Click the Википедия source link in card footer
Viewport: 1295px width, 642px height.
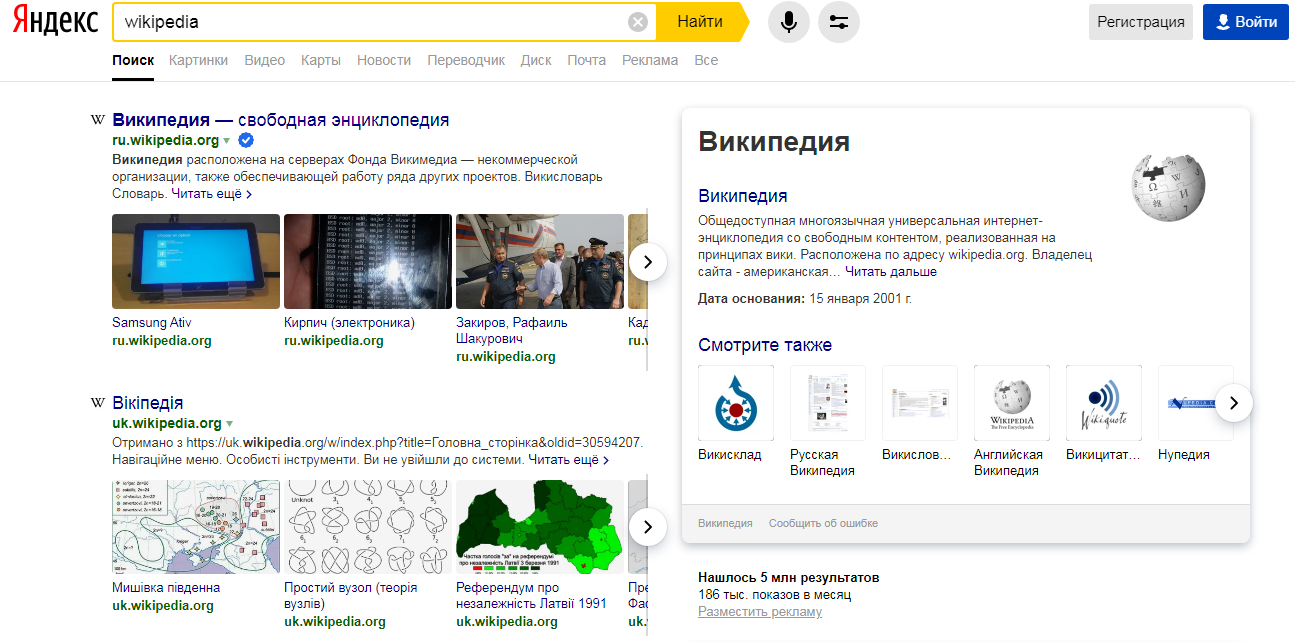(726, 524)
